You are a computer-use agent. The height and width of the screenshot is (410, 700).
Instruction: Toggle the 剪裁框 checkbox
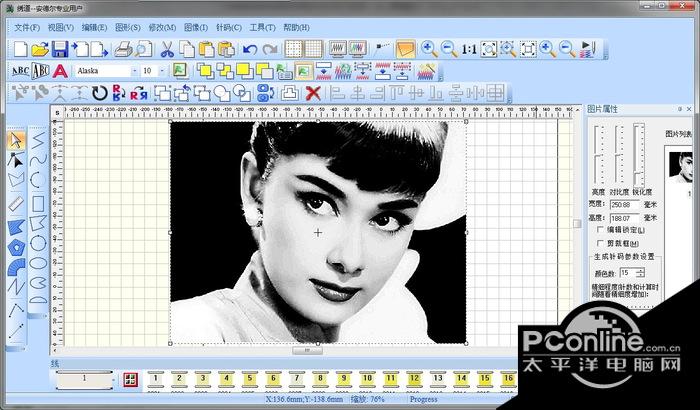coord(600,243)
